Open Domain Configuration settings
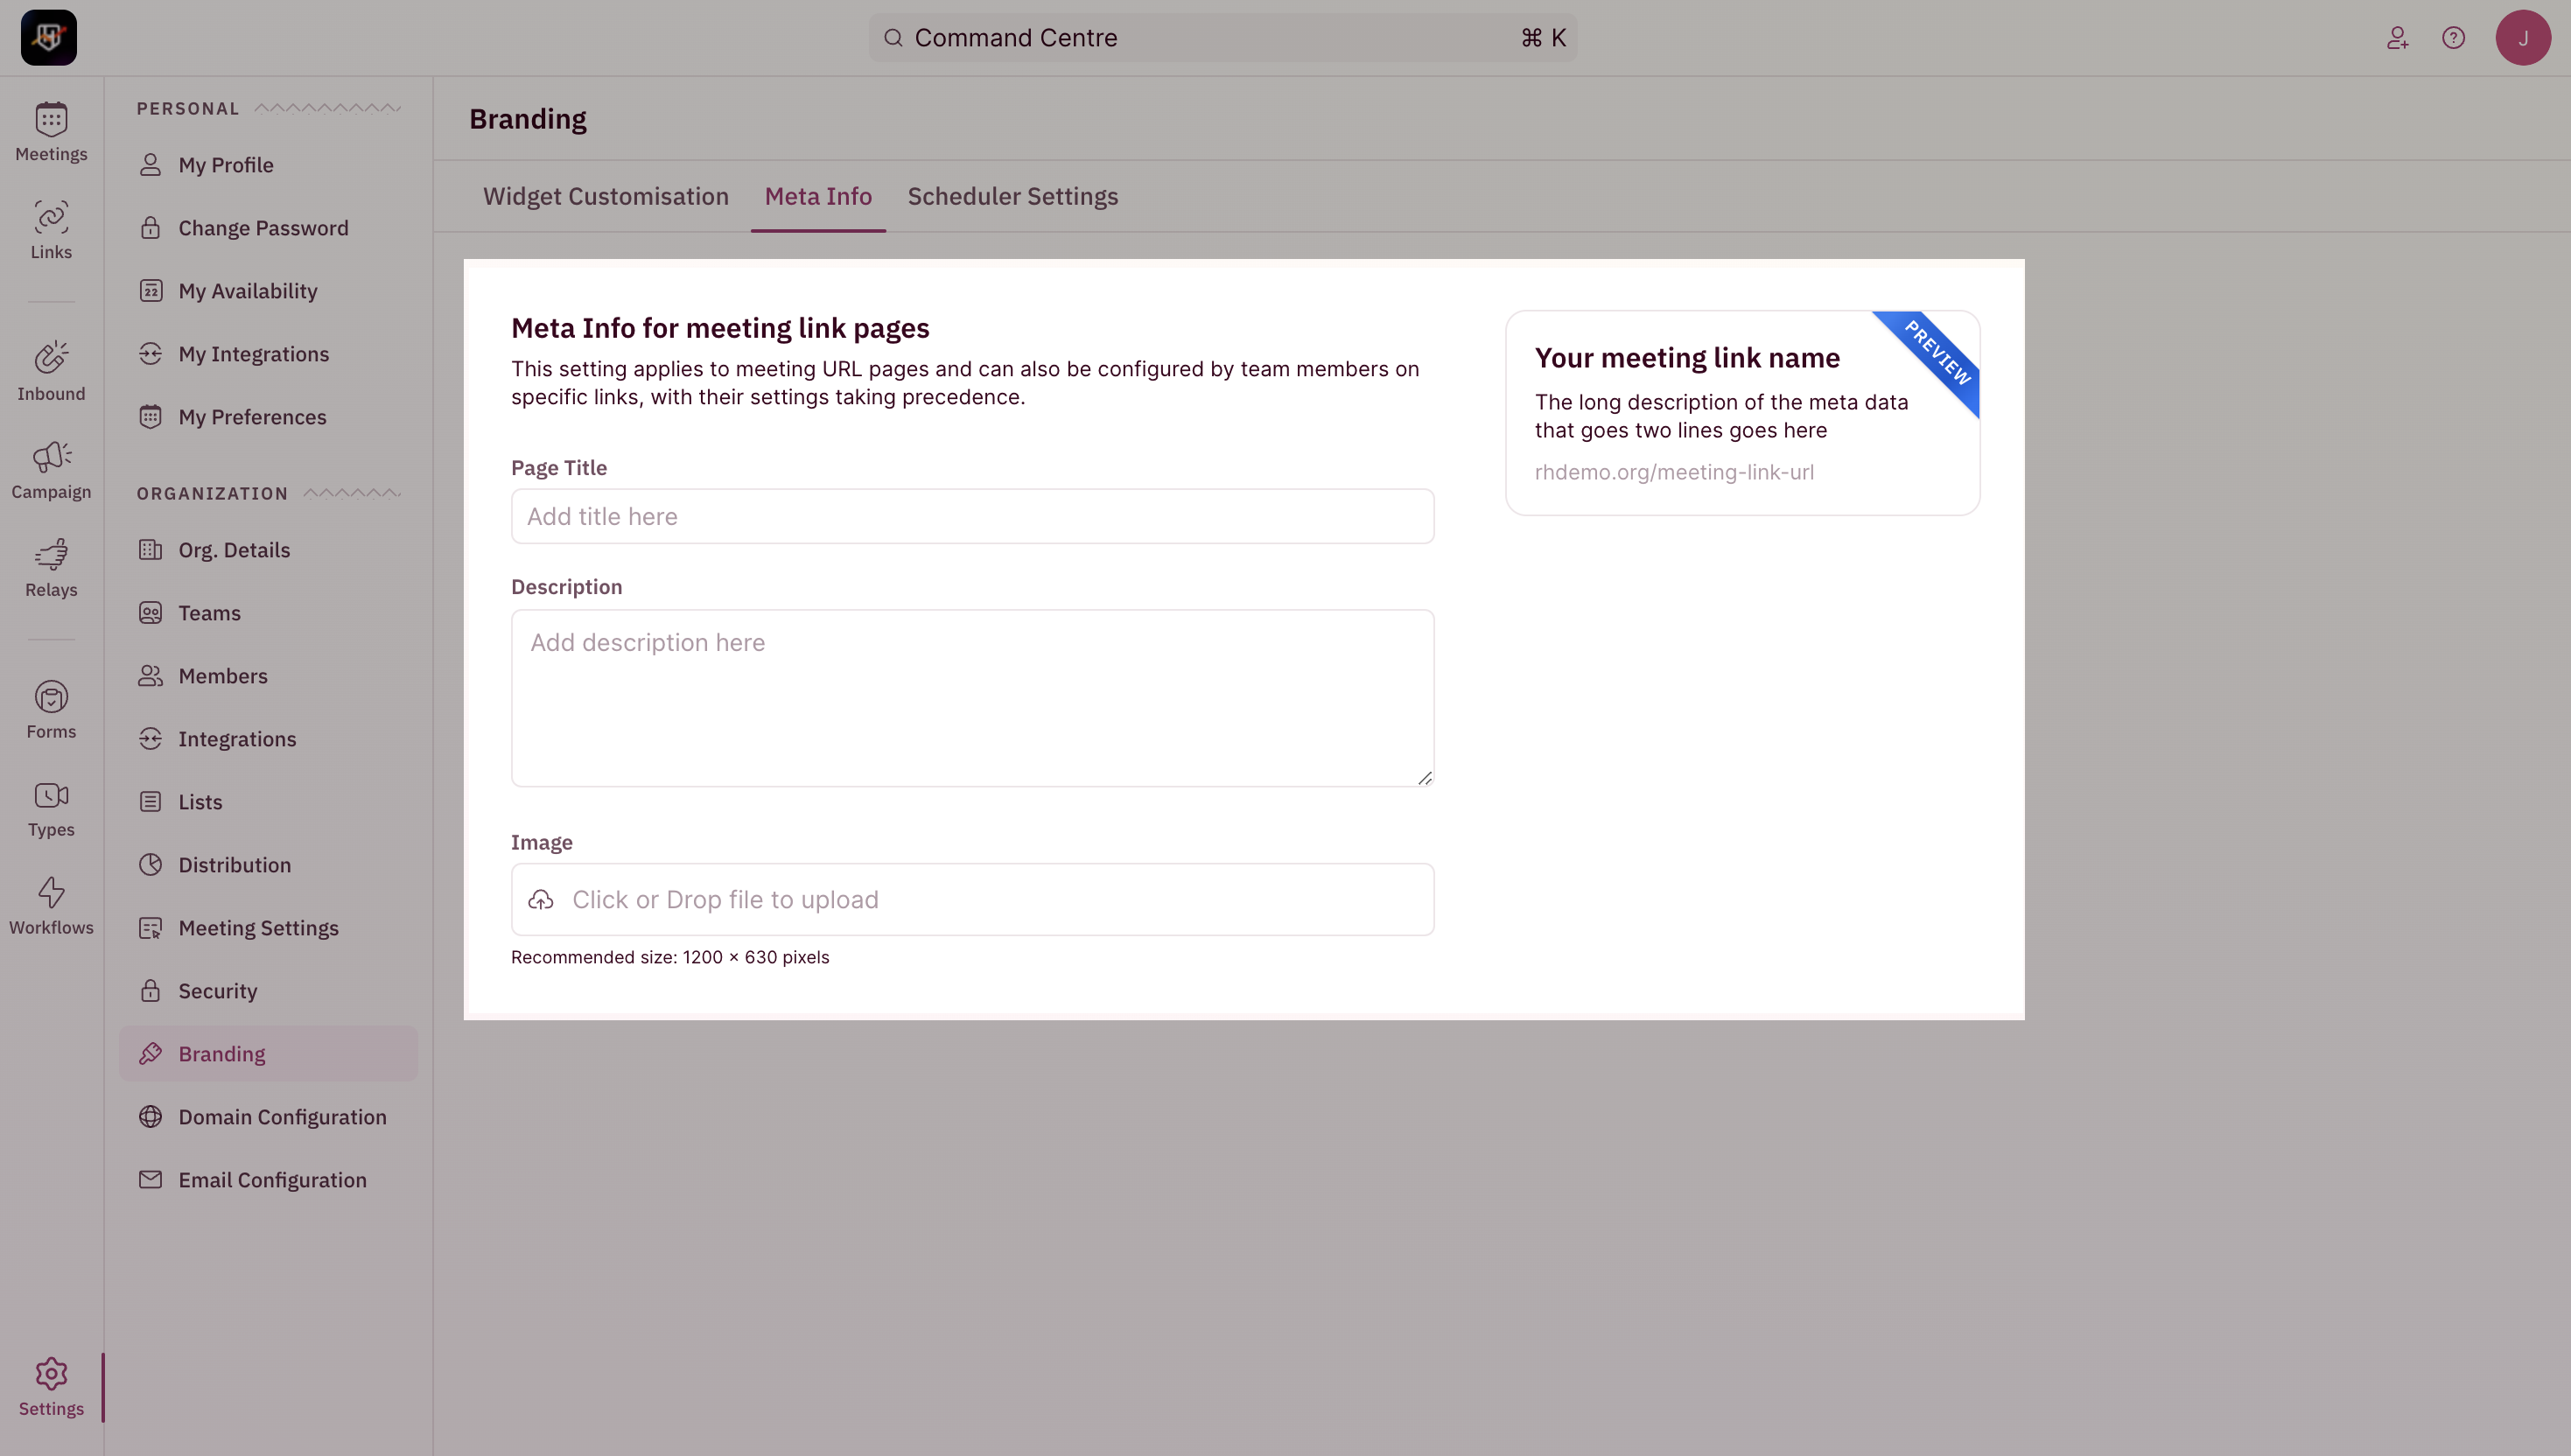This screenshot has height=1456, width=2571. pyautogui.click(x=282, y=1116)
